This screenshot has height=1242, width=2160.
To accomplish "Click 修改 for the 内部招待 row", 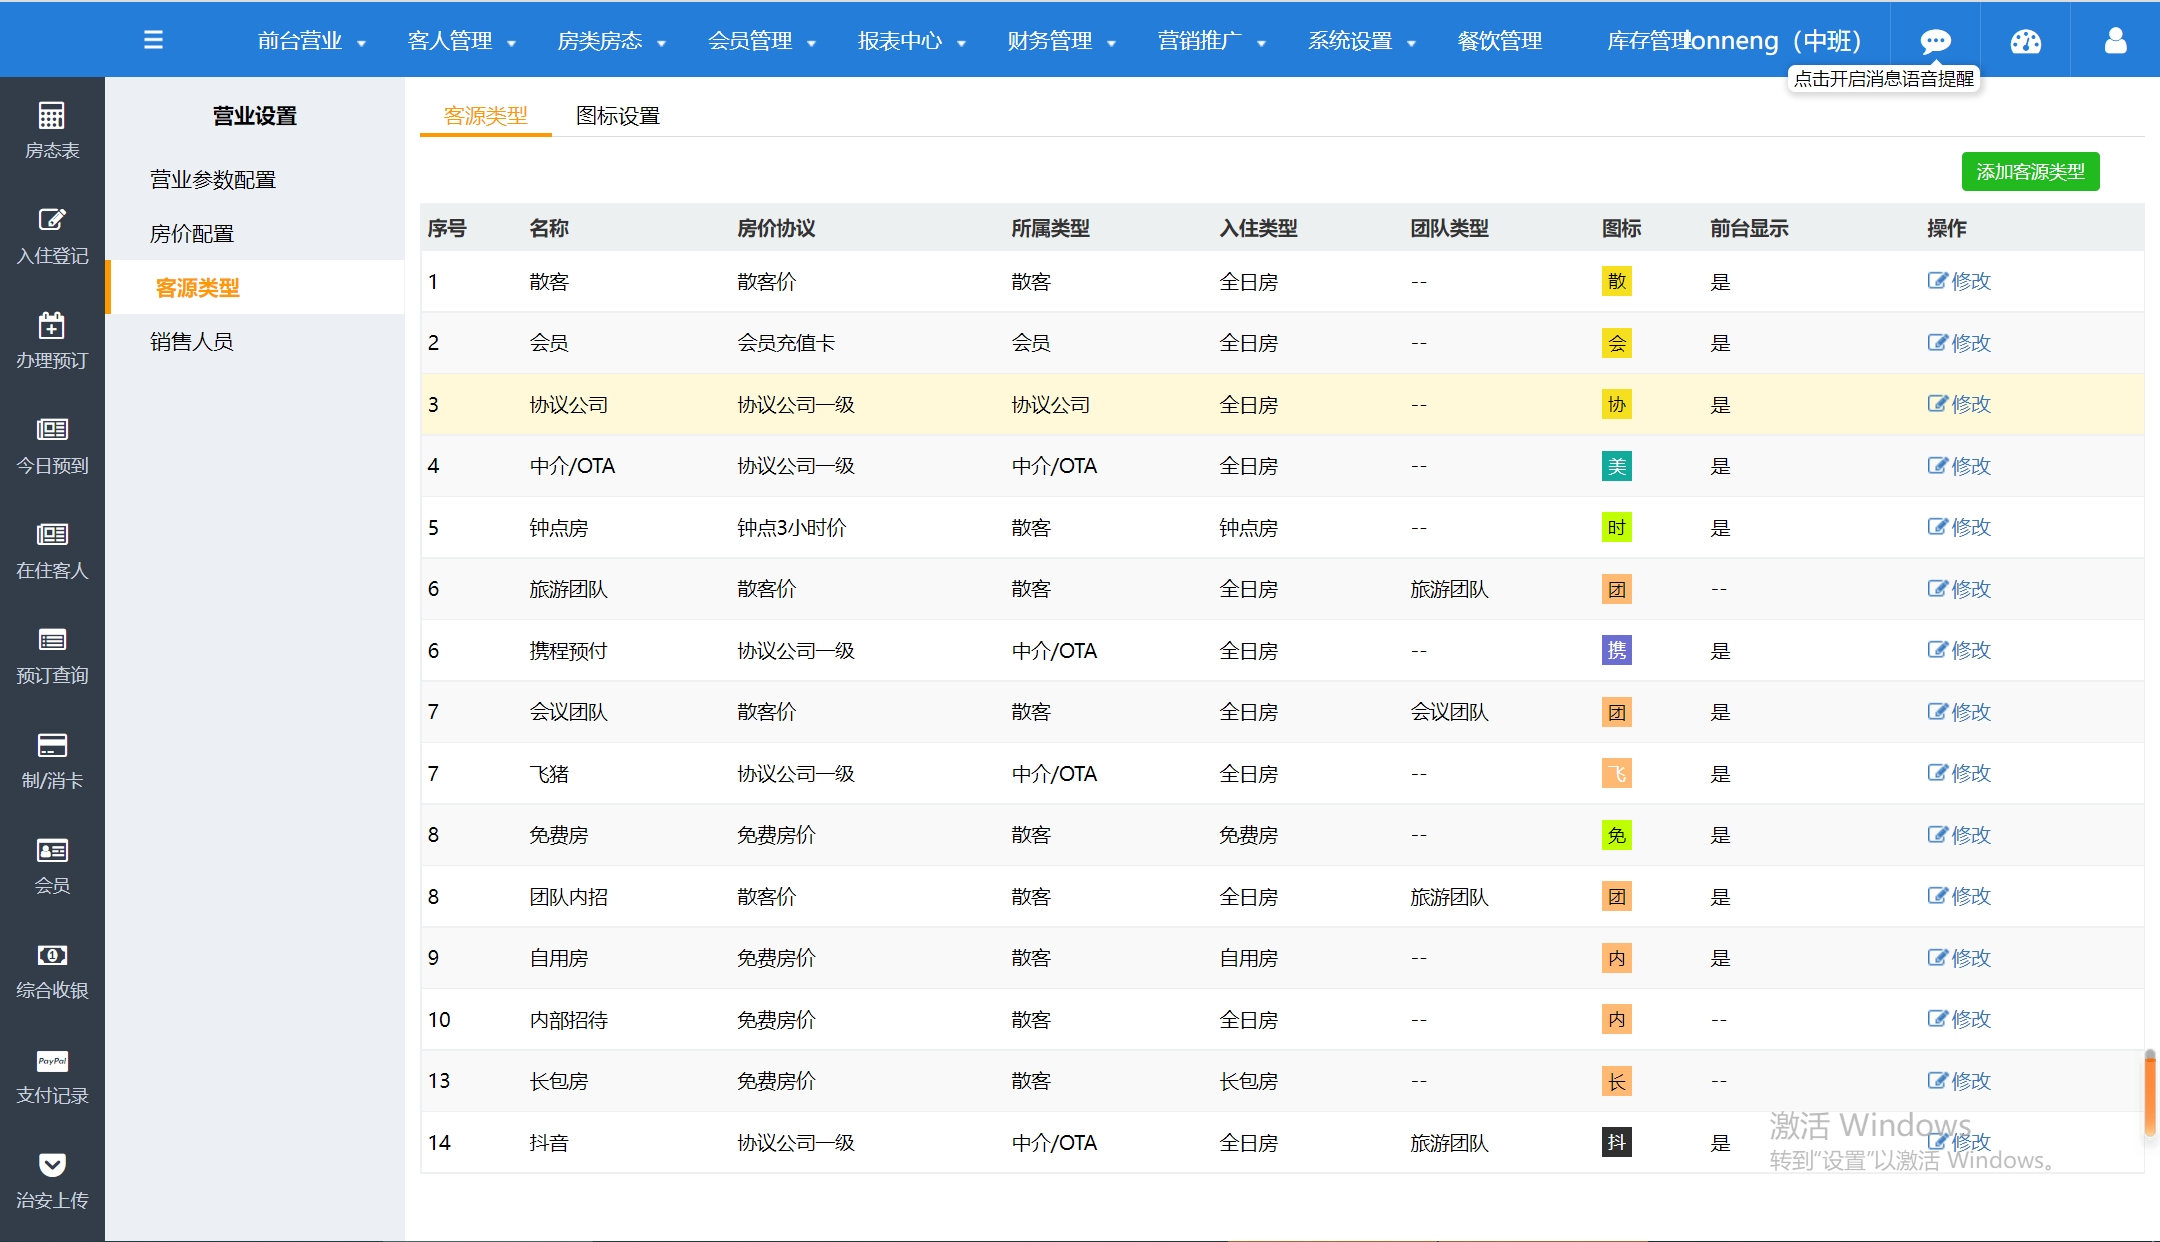I will point(1959,1019).
